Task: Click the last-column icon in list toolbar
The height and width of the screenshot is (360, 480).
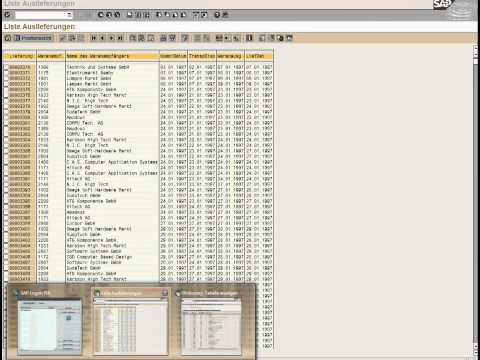Action: tap(120, 38)
